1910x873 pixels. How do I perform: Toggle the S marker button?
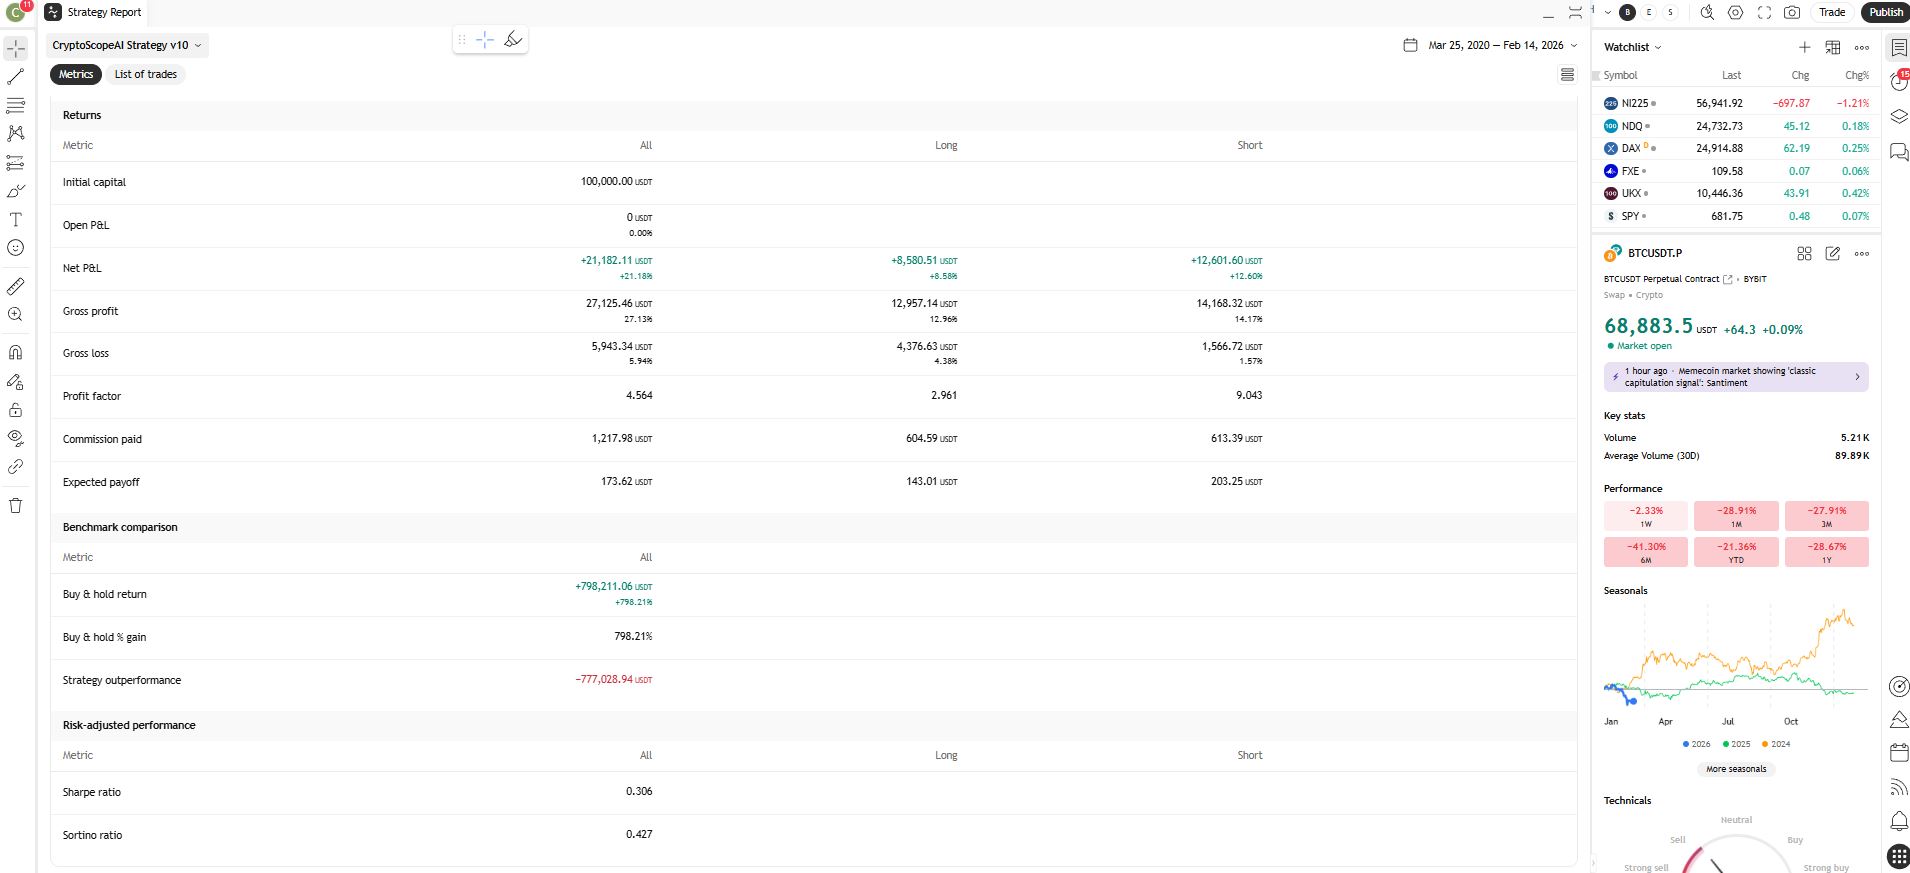[x=1671, y=12]
